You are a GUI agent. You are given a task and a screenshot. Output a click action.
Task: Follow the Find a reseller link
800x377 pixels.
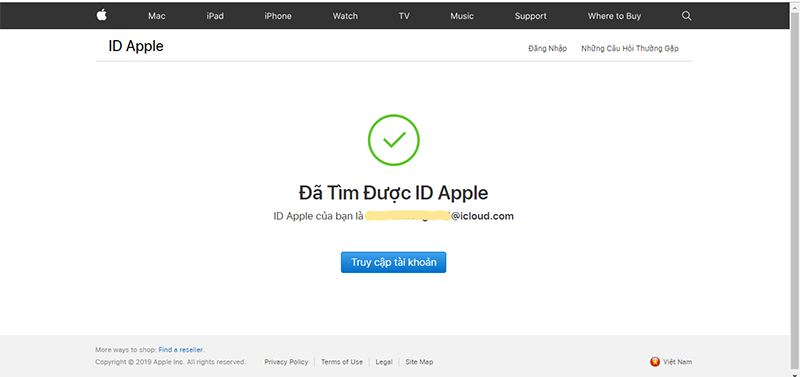[x=181, y=350]
